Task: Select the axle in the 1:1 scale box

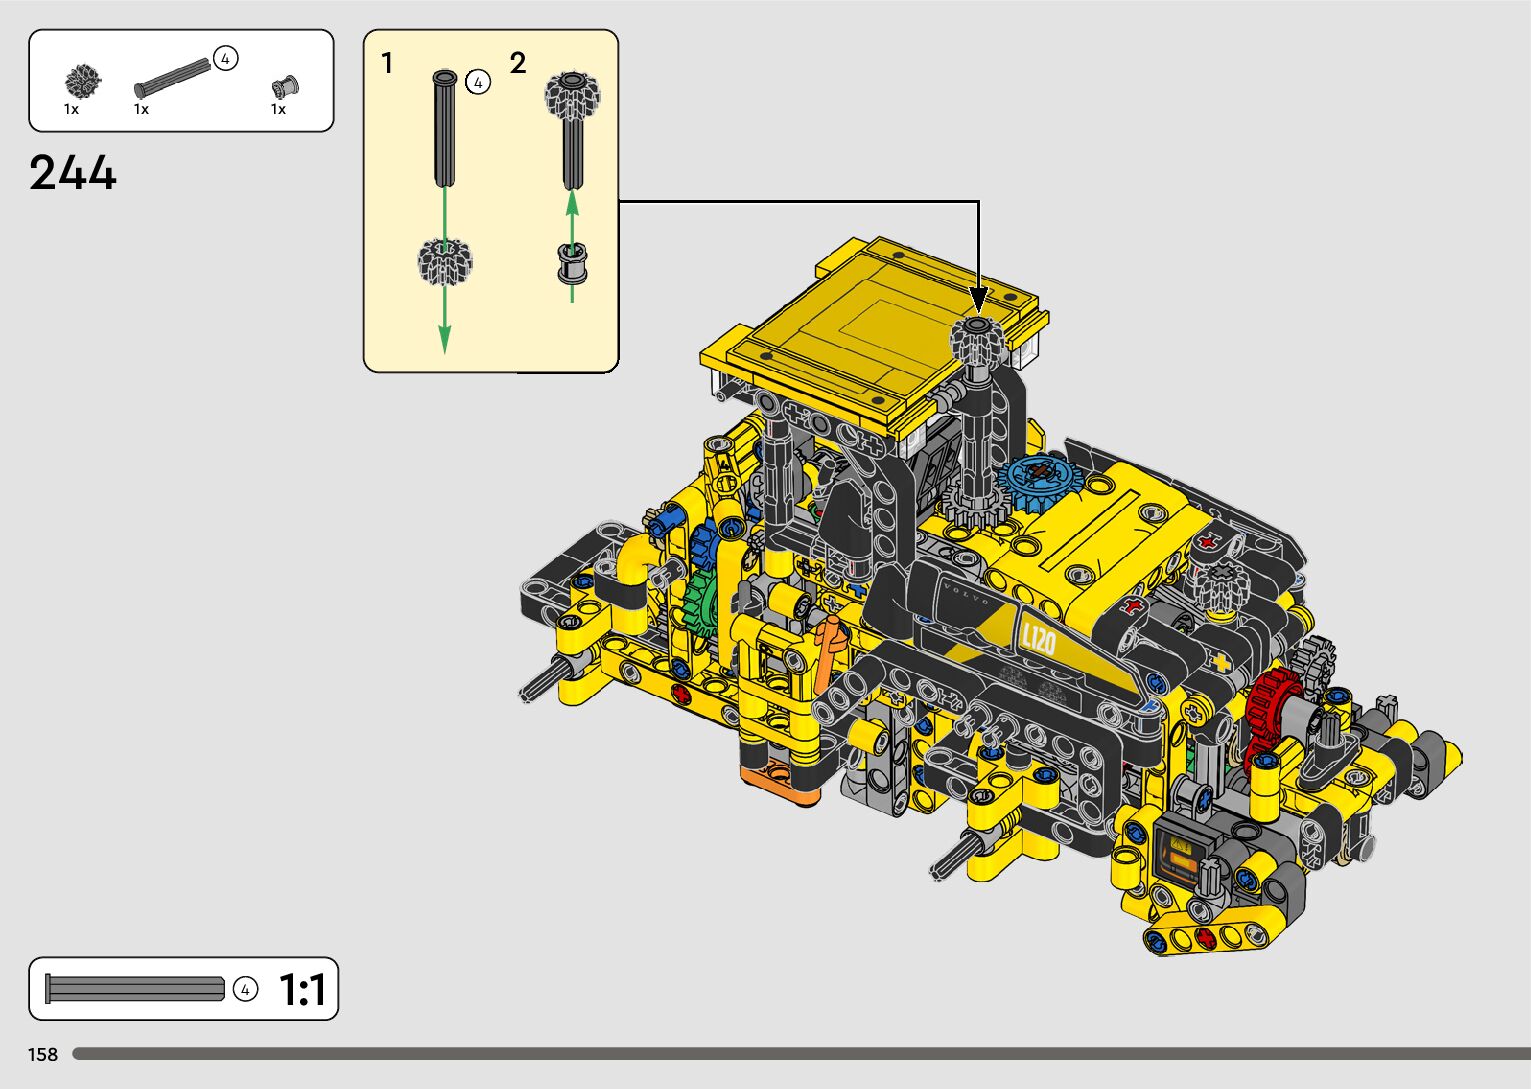Action: 135,989
